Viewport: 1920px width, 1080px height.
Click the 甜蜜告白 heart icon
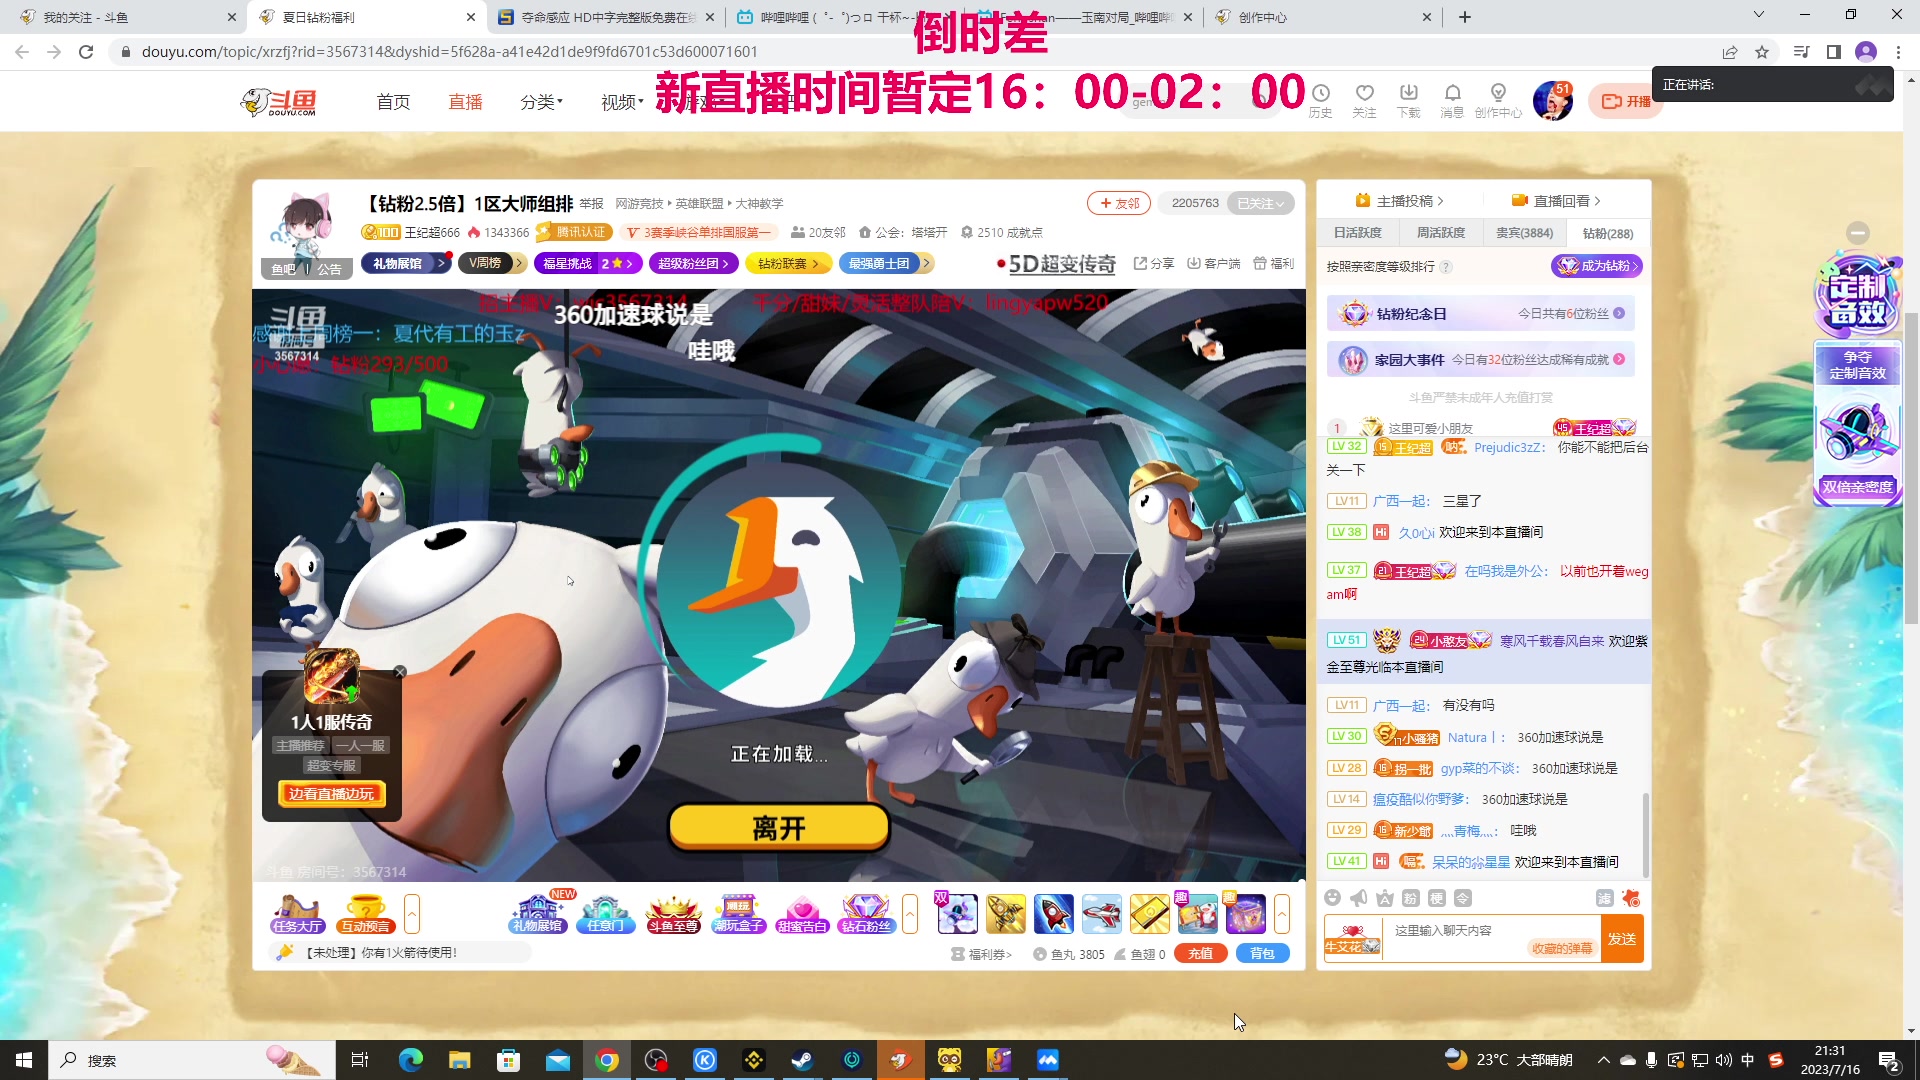click(x=802, y=913)
